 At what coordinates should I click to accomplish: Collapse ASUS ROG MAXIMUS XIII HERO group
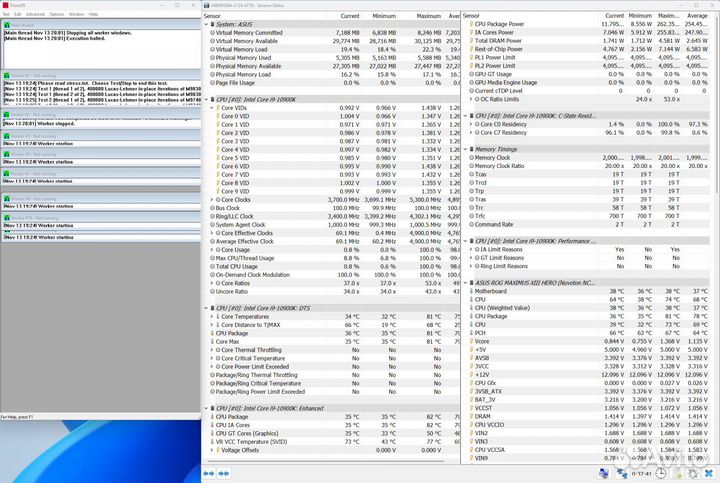point(465,283)
